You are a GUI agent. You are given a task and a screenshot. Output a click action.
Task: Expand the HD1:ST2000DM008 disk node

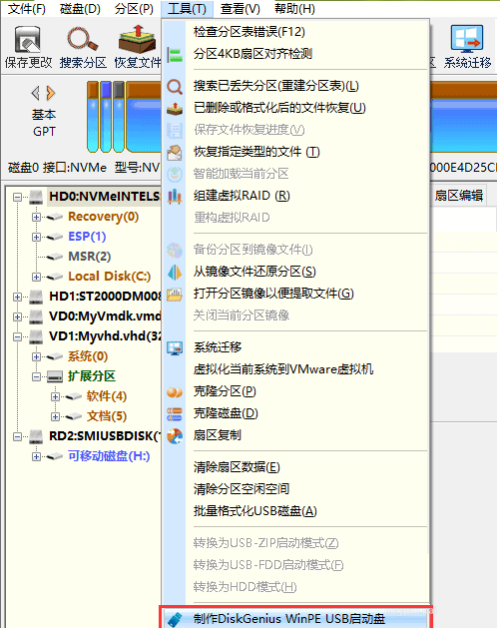tap(17, 297)
